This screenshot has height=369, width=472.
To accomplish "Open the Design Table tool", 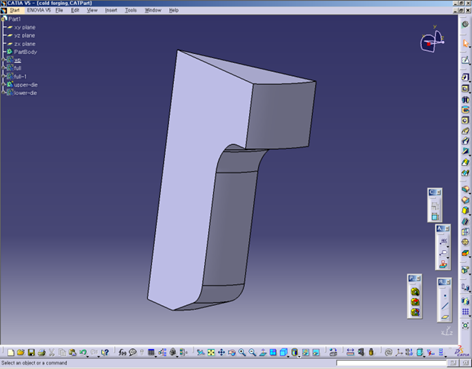I will pos(151,352).
